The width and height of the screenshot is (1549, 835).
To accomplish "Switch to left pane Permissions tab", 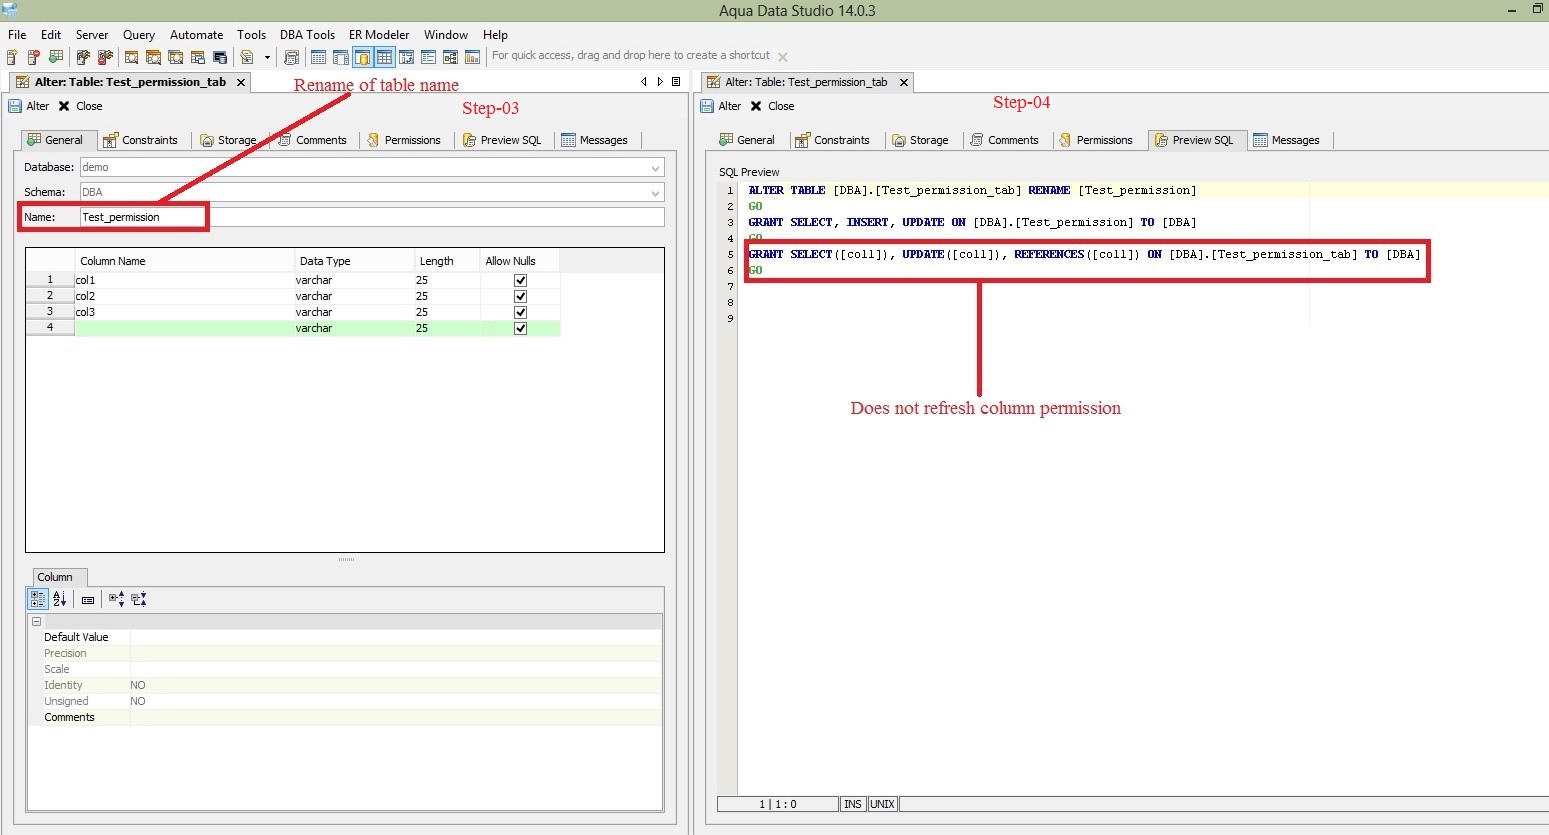I will pyautogui.click(x=404, y=140).
